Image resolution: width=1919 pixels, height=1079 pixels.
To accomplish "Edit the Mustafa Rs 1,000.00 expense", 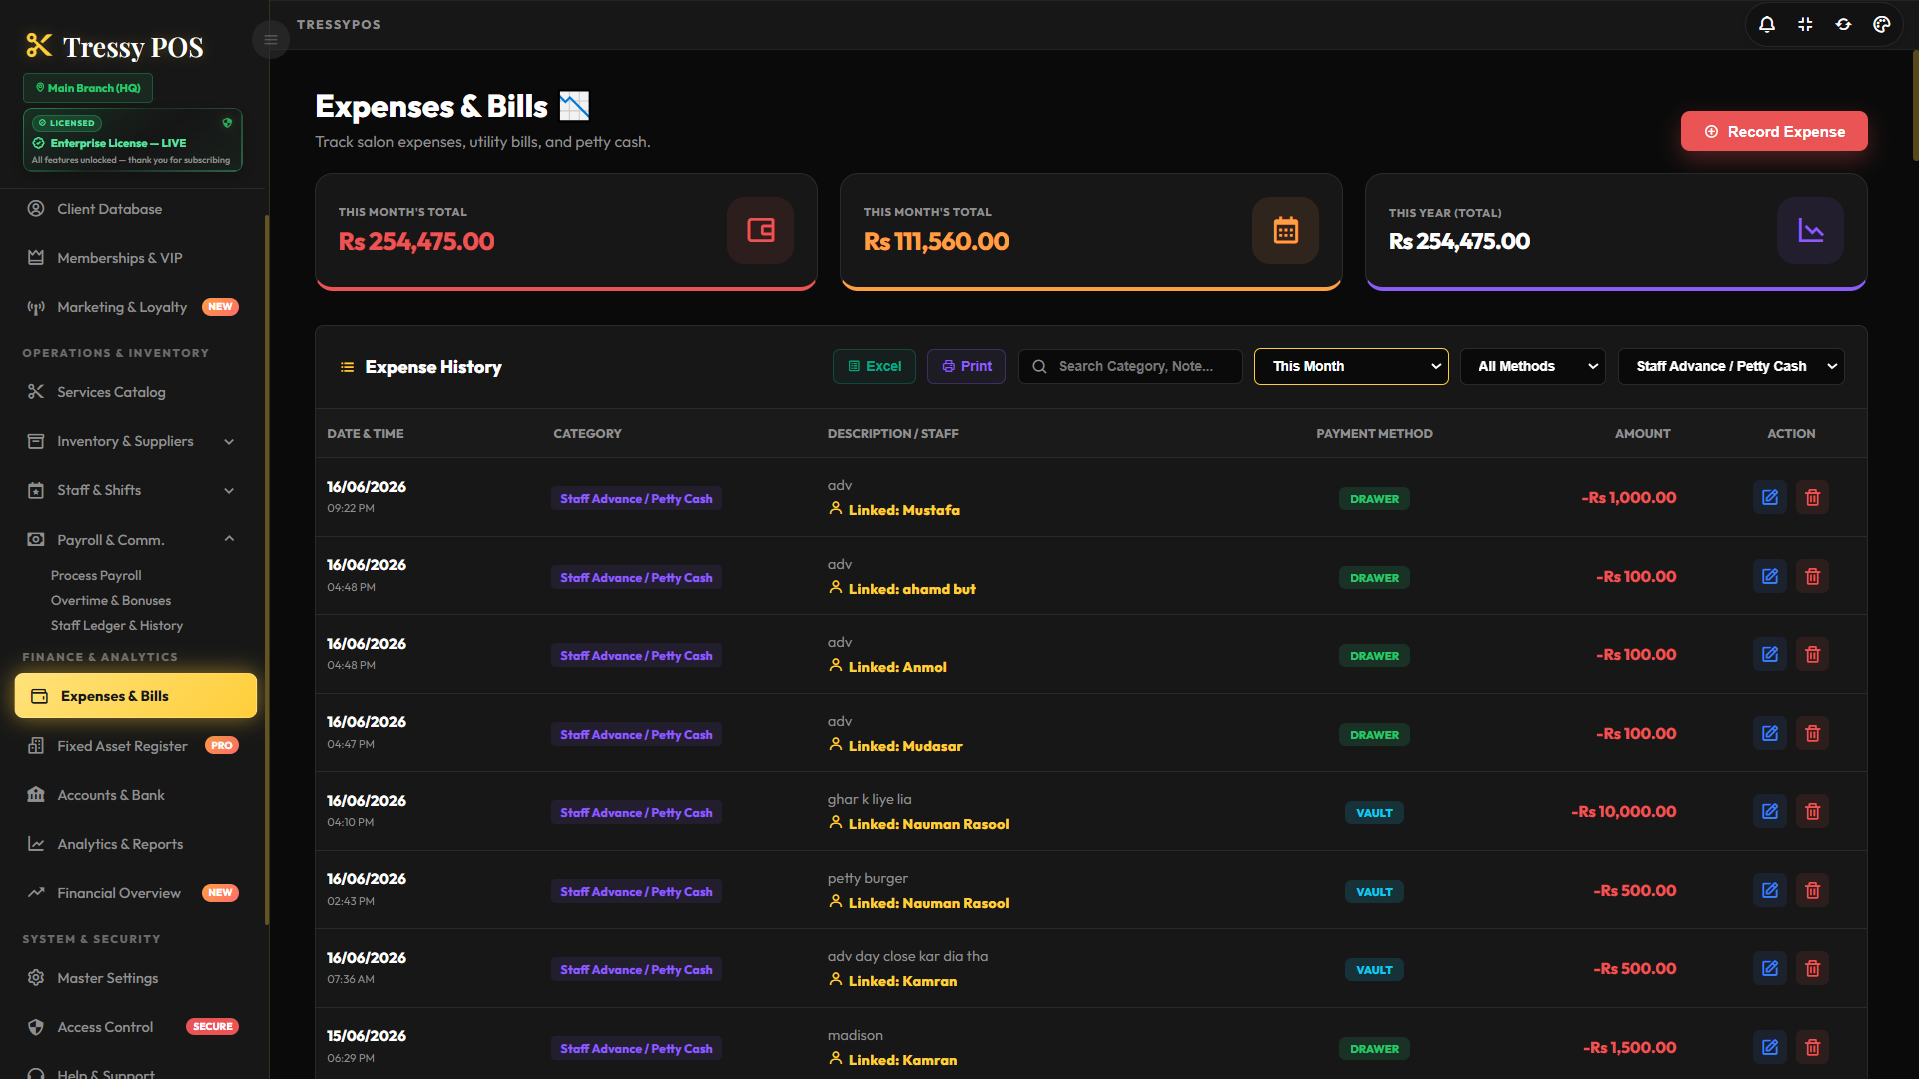I will tap(1769, 497).
